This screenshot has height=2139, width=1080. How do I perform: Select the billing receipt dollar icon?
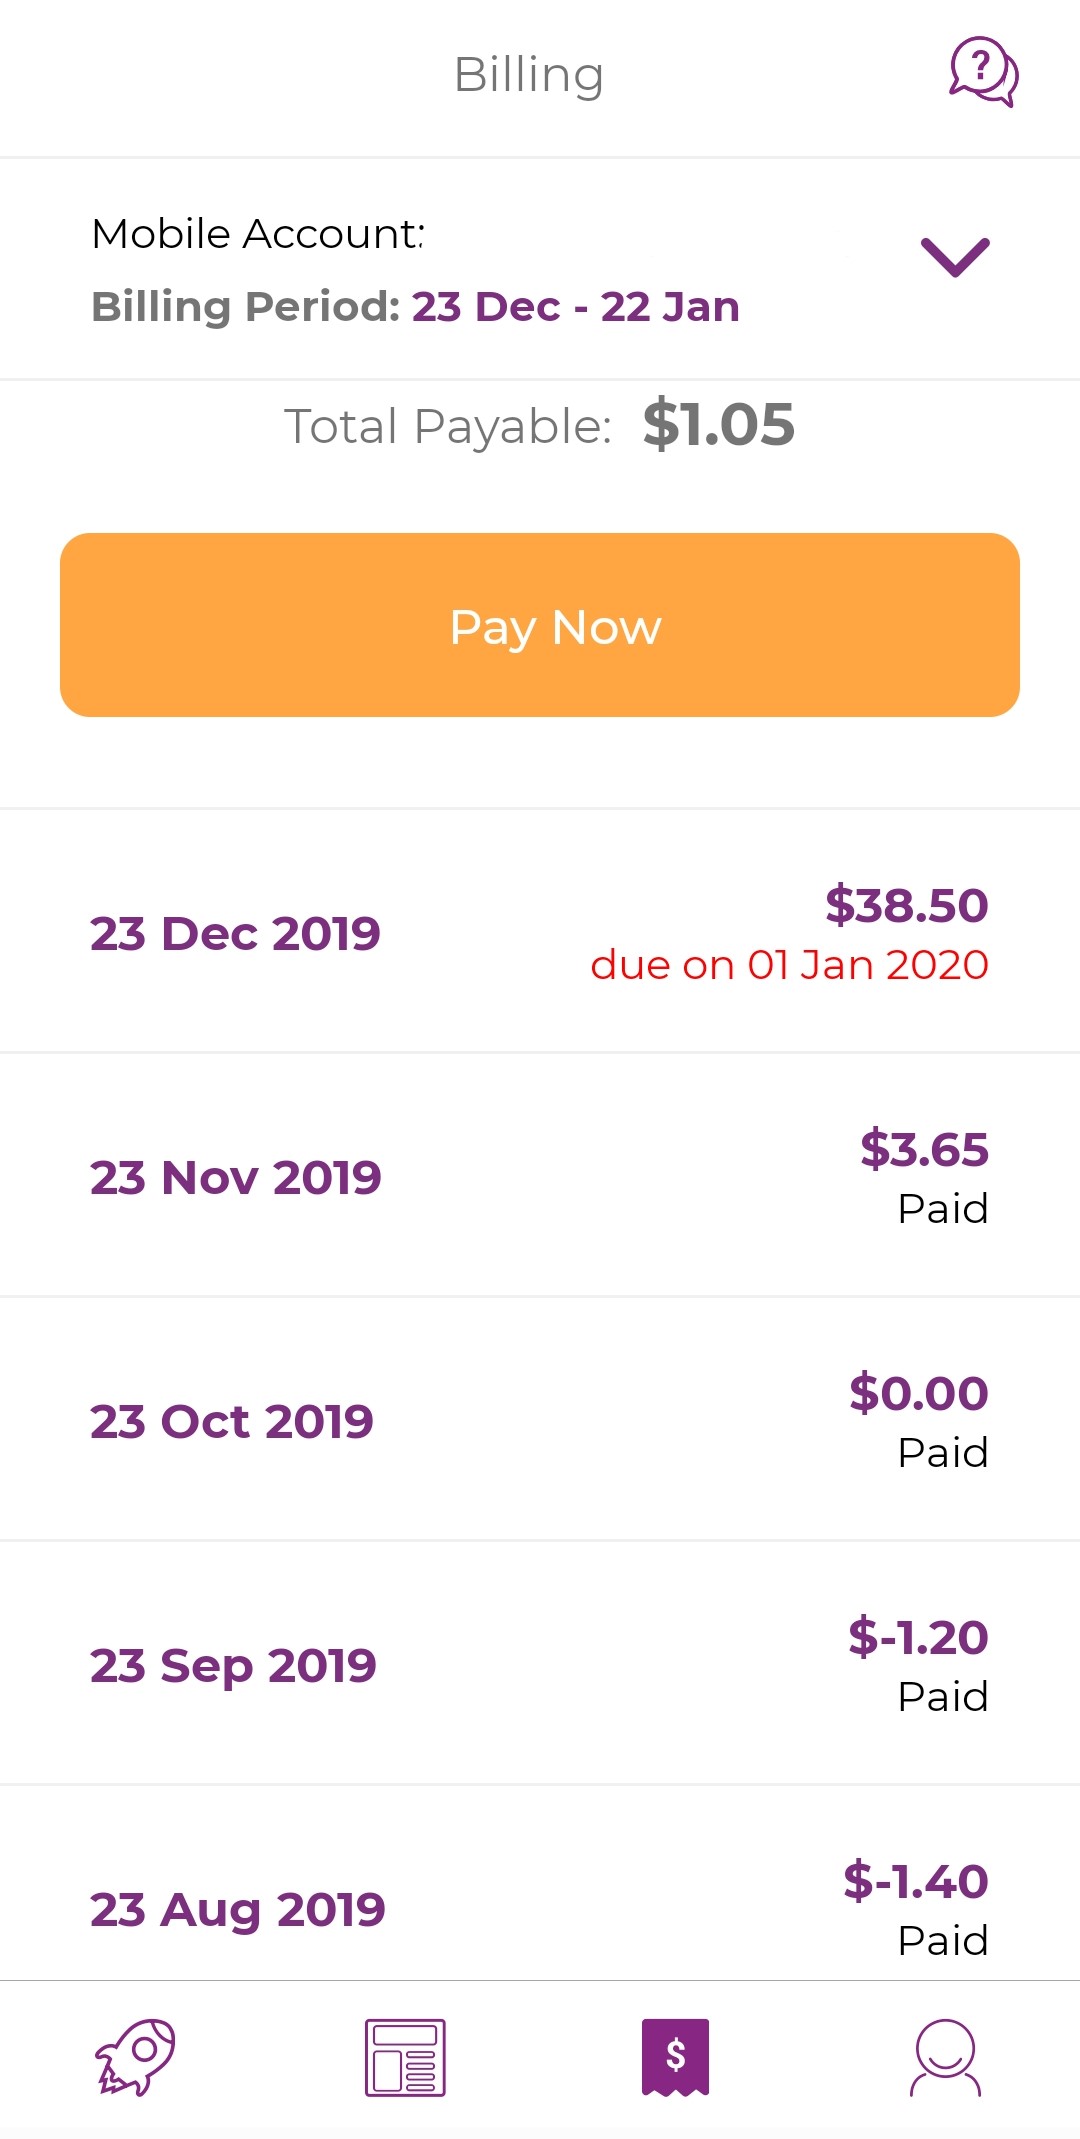click(x=675, y=2056)
